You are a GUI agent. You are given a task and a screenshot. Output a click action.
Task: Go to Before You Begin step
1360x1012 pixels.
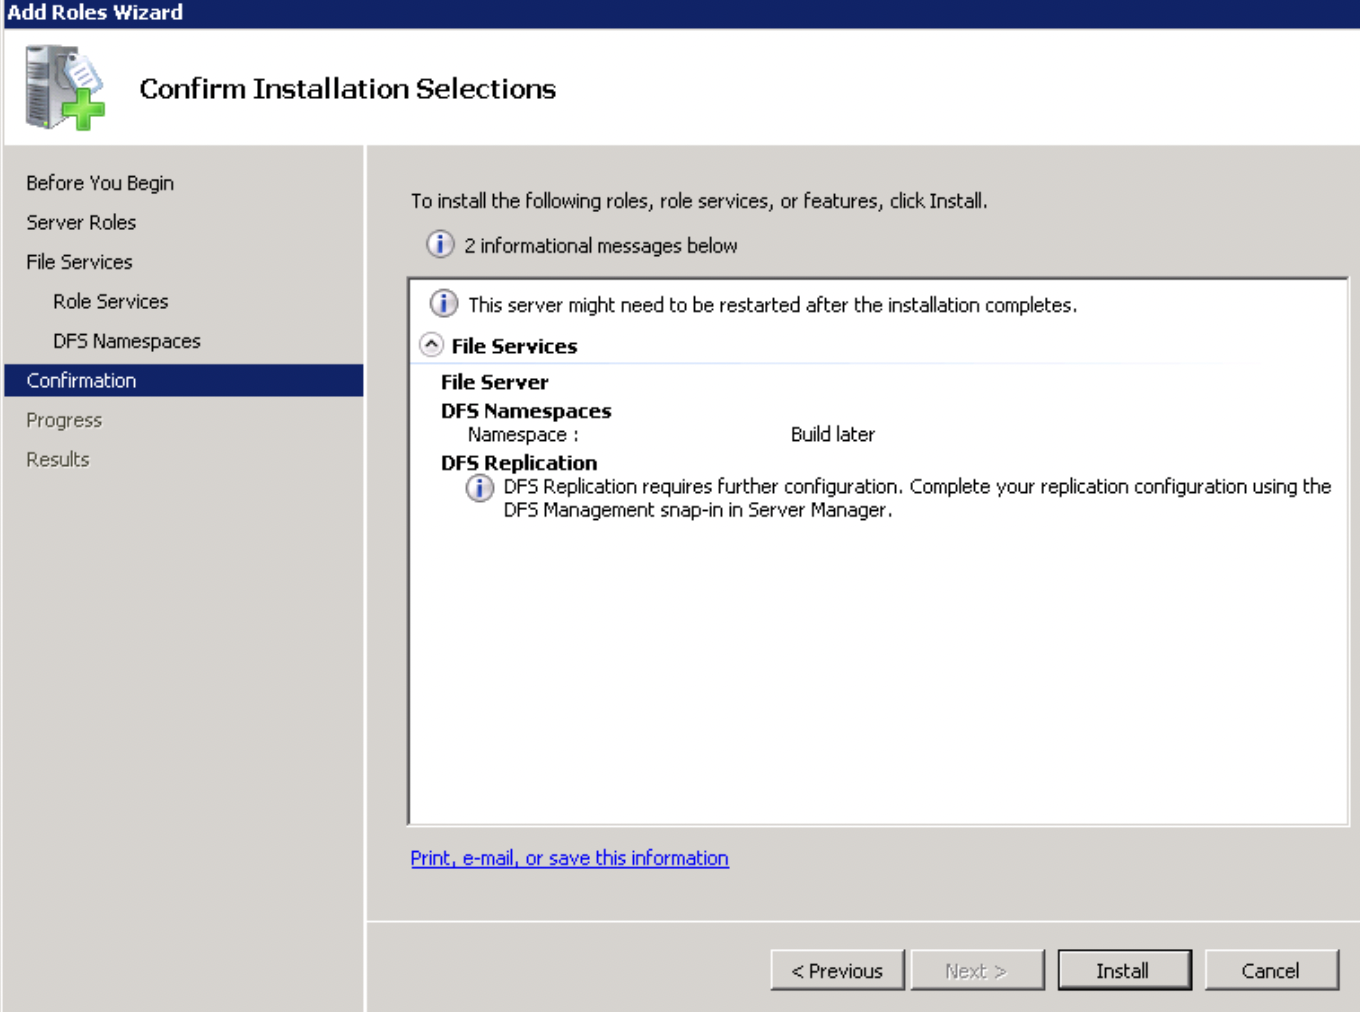pyautogui.click(x=100, y=183)
